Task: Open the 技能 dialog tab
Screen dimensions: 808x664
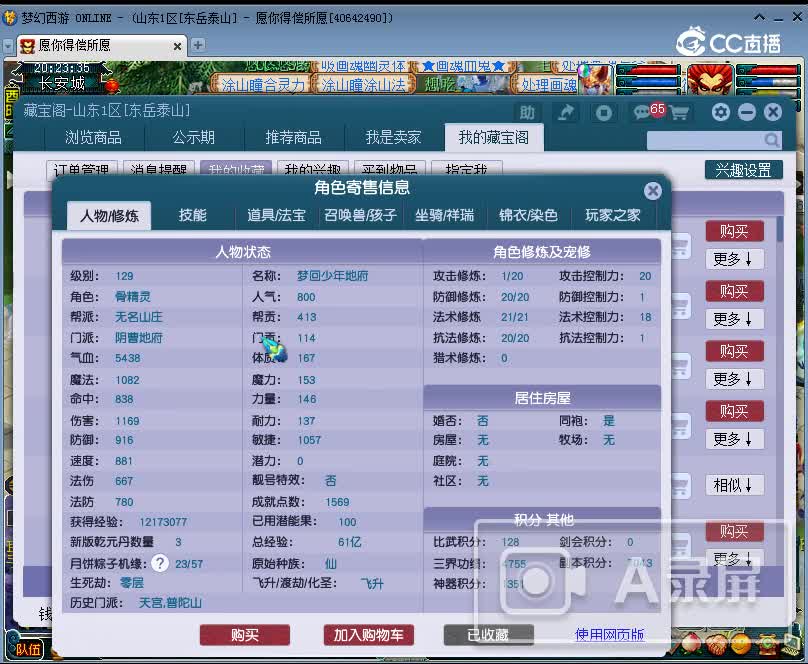Action: 192,215
